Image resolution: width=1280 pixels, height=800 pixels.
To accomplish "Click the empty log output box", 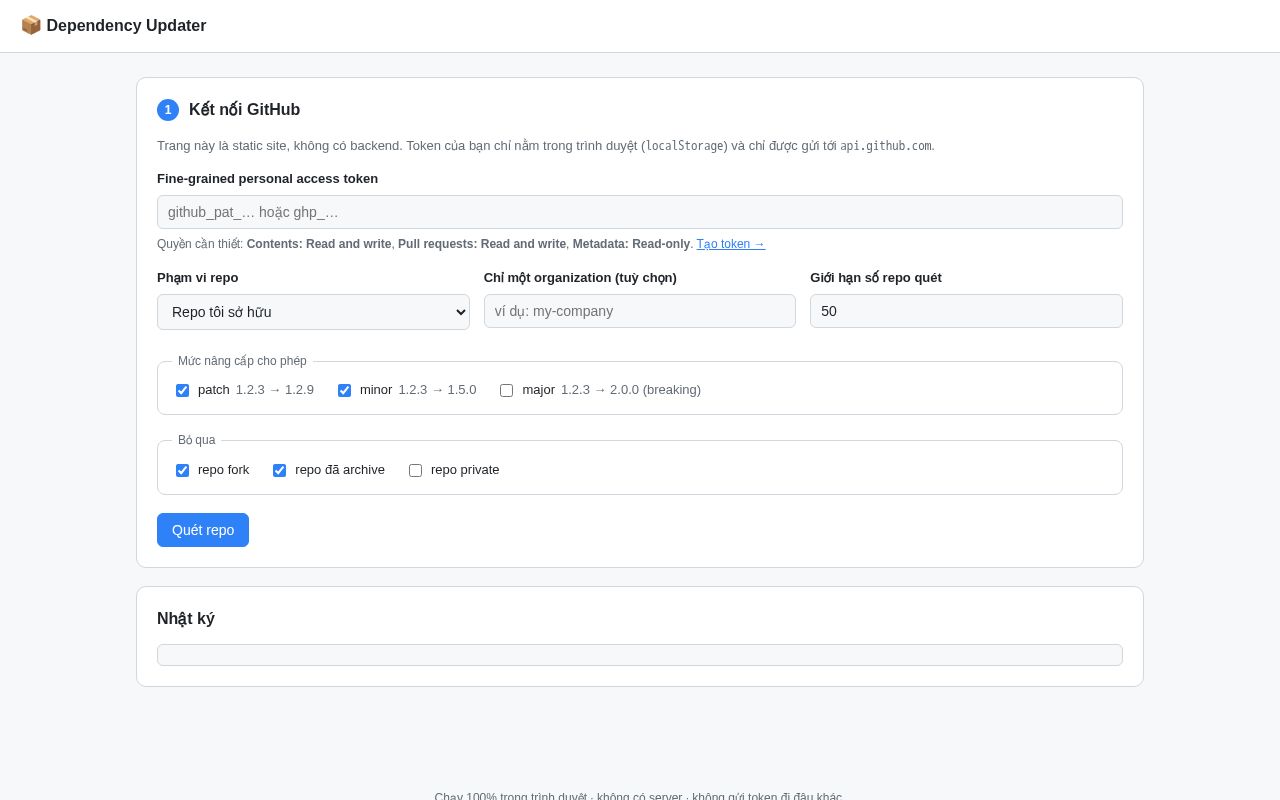I will pos(640,655).
